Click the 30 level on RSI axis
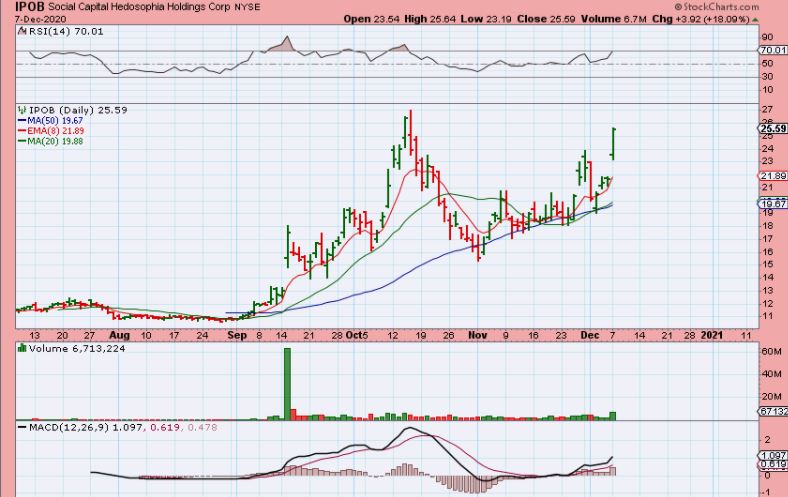 (767, 76)
